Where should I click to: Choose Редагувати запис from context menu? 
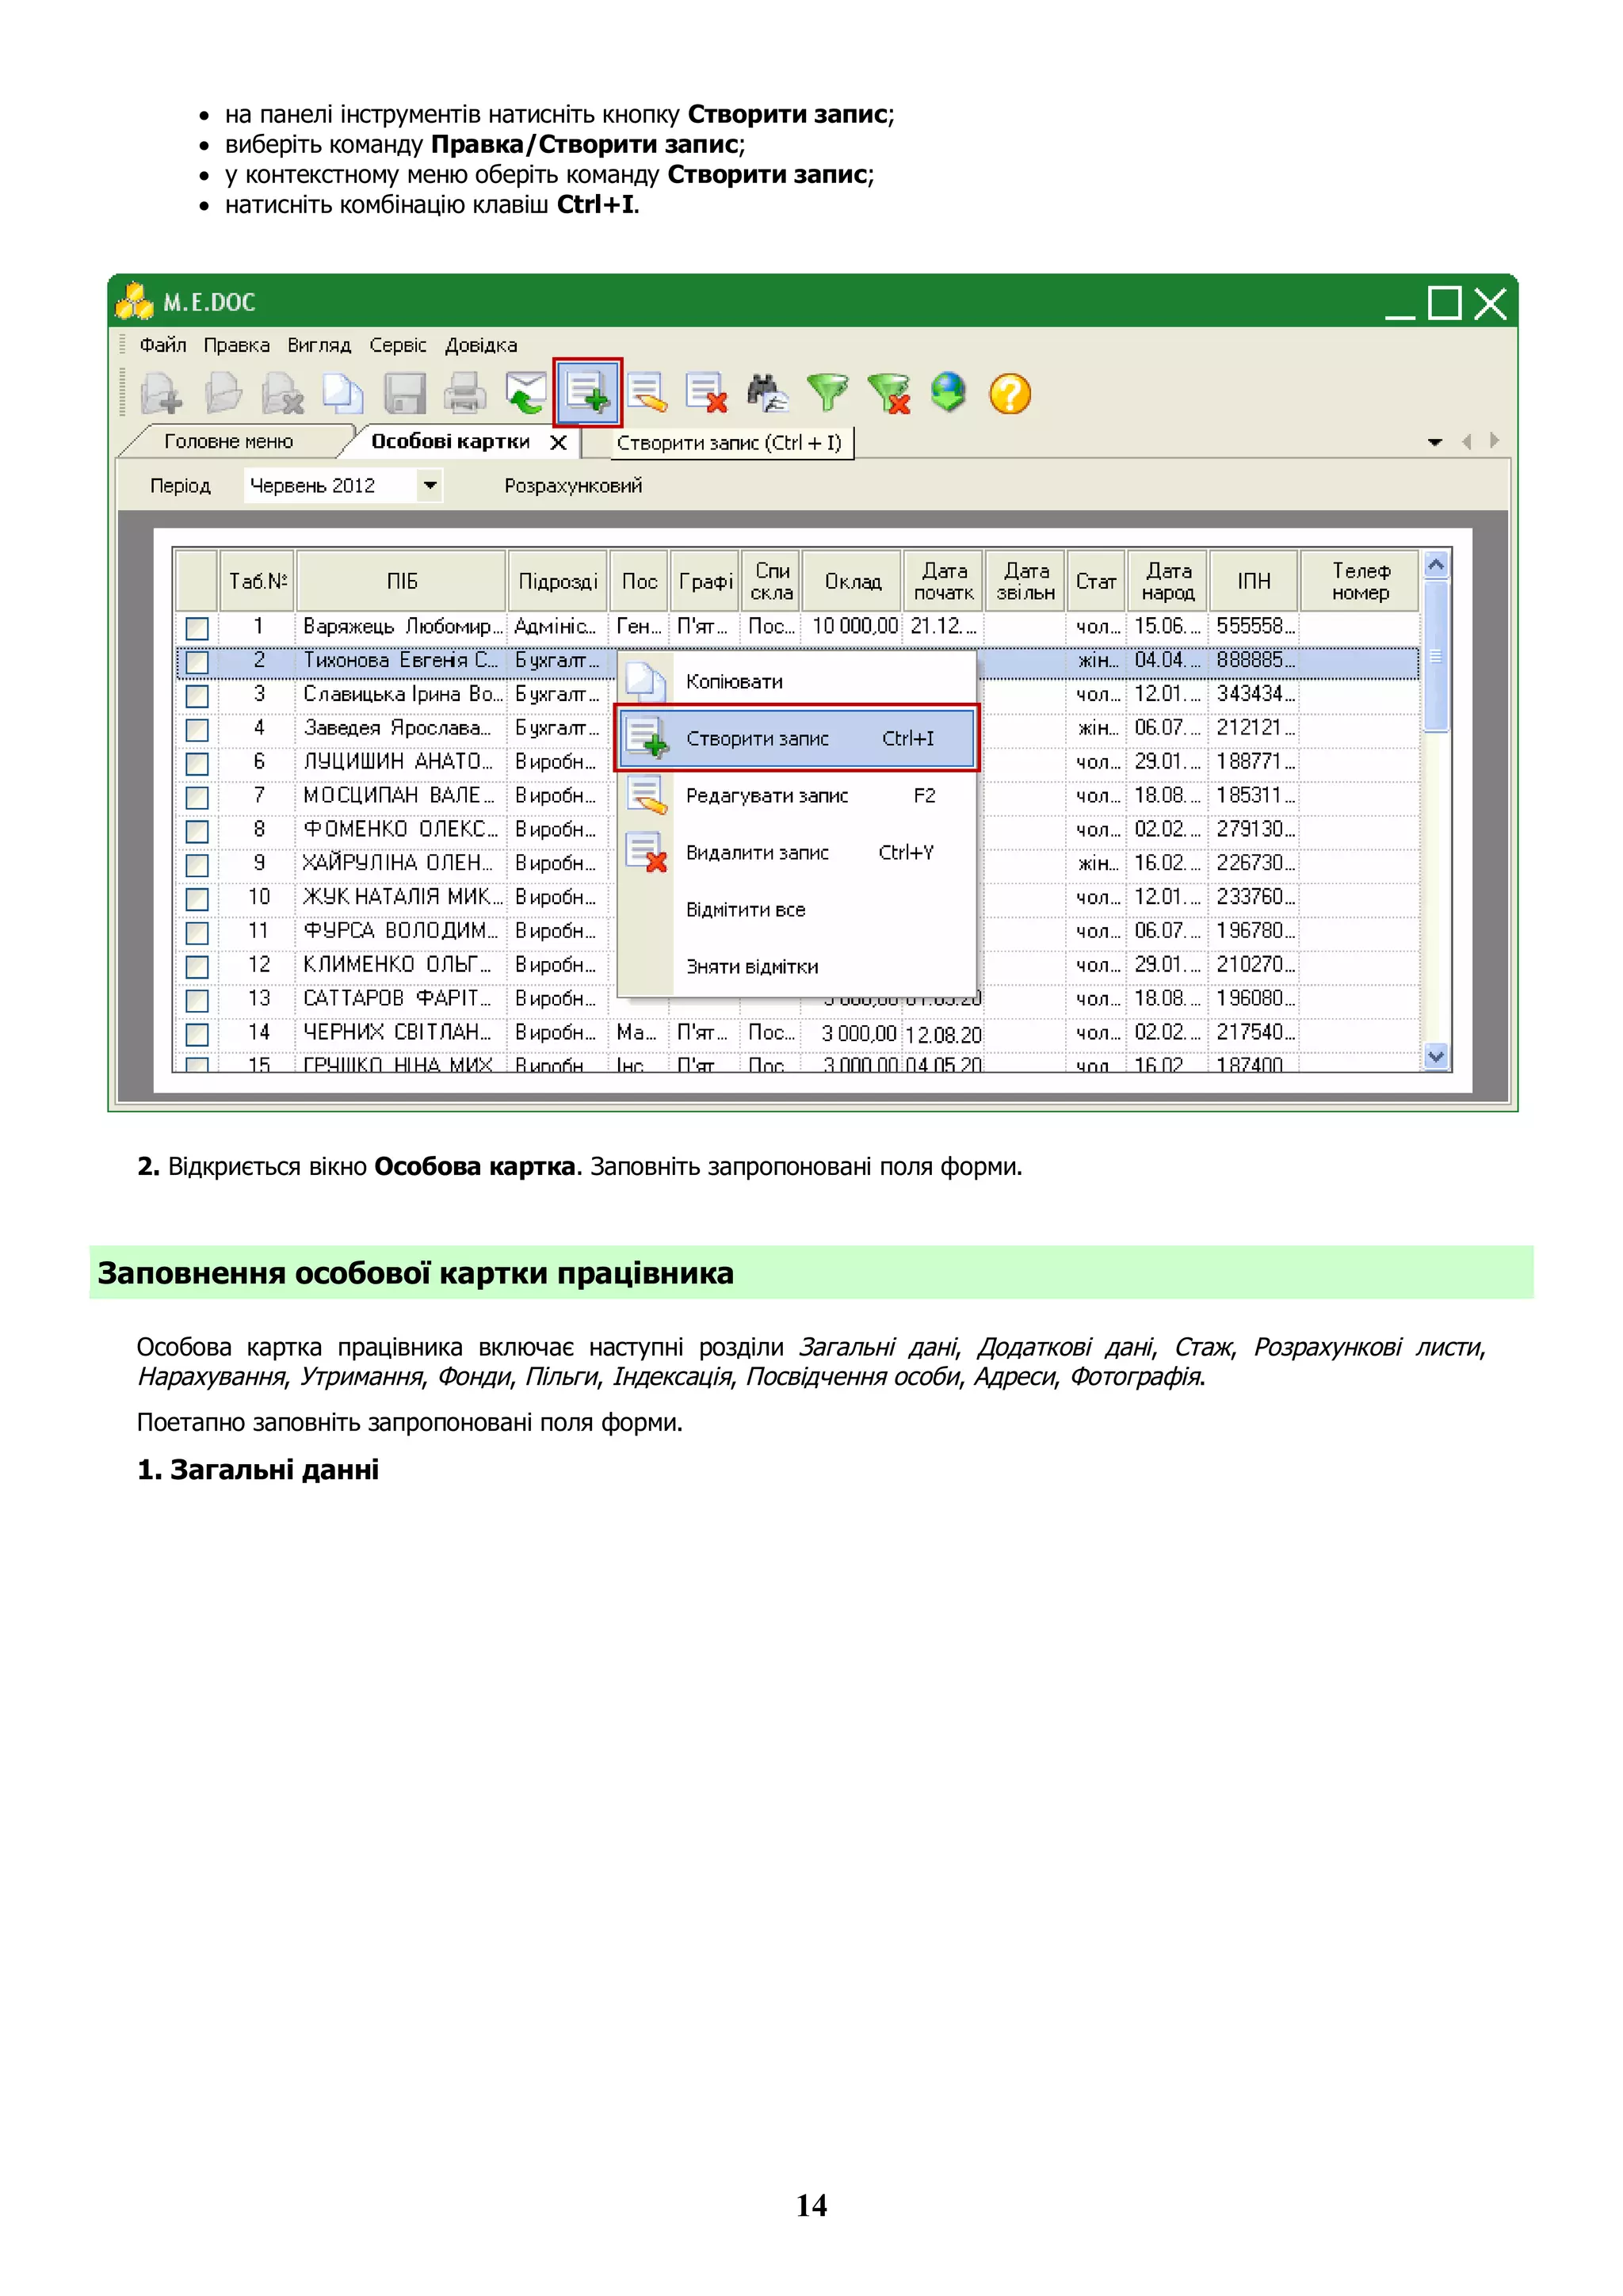click(x=766, y=796)
